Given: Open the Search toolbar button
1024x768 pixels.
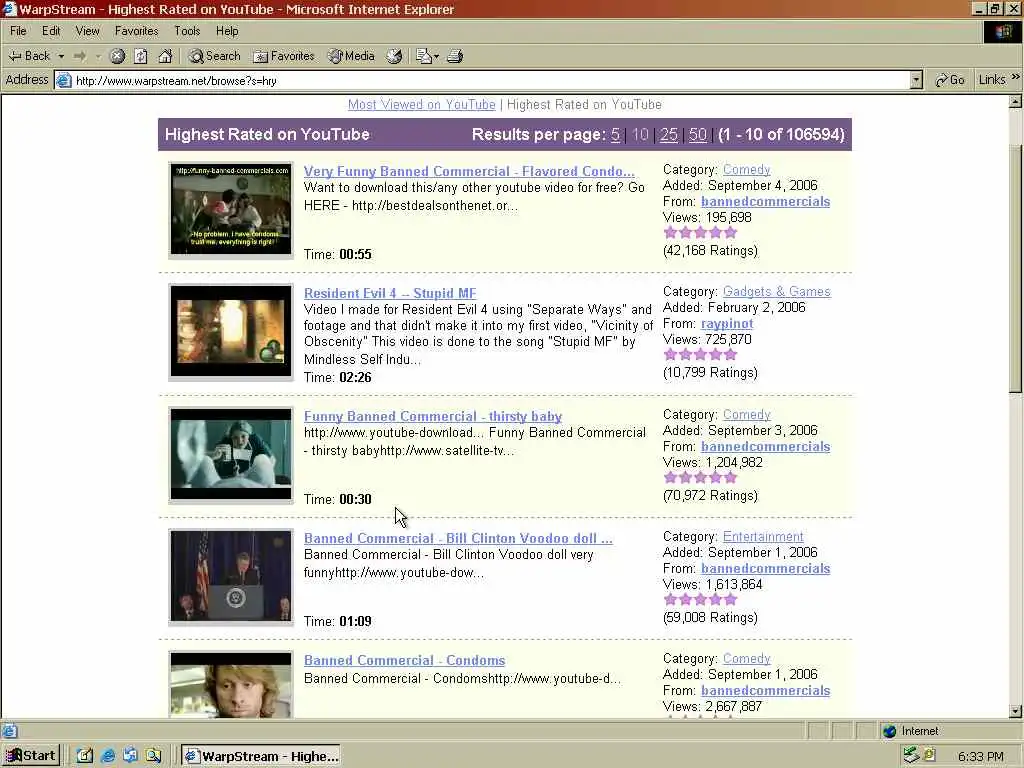Looking at the screenshot, I should tap(215, 56).
